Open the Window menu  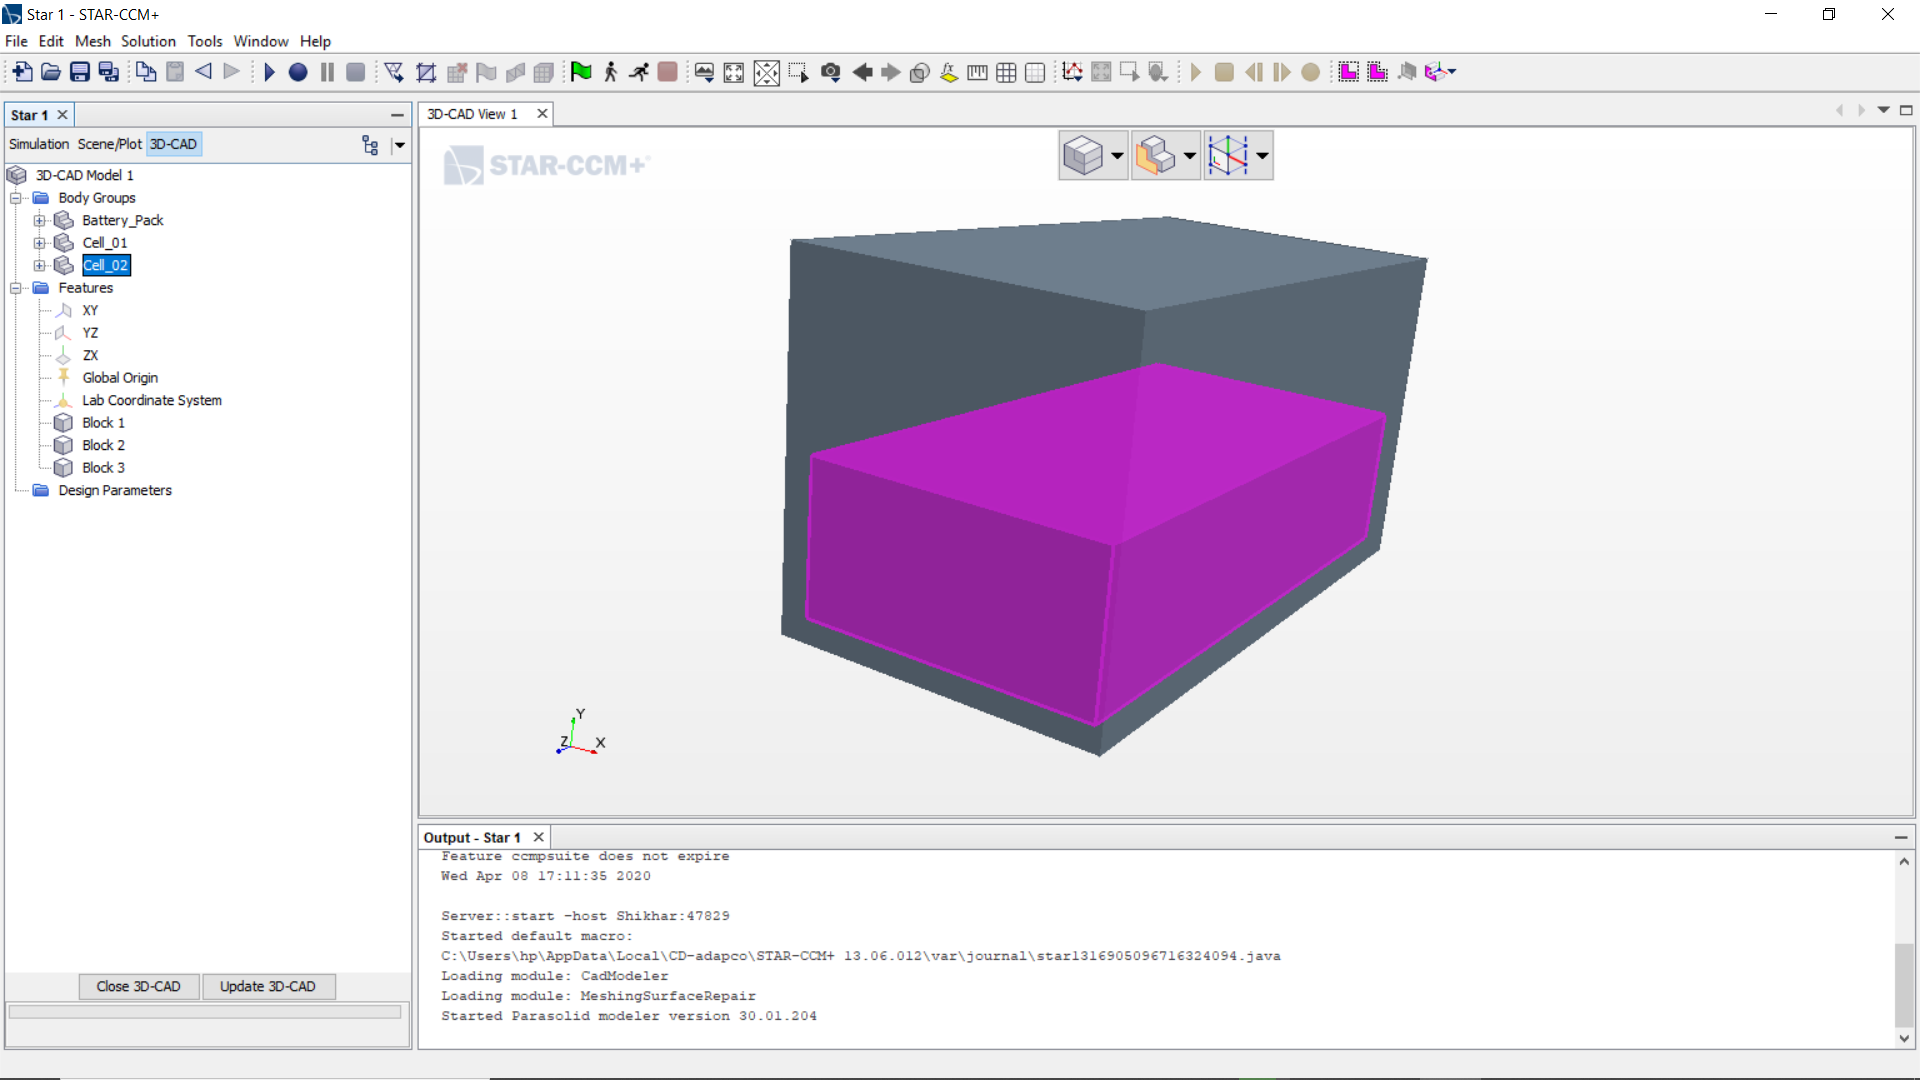[261, 41]
